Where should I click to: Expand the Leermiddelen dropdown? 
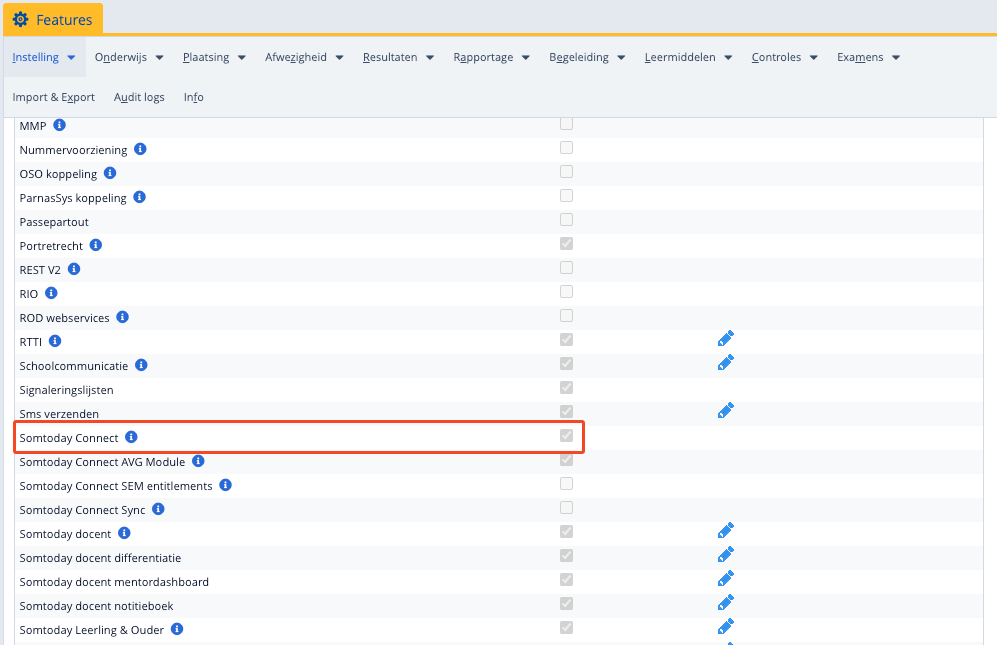688,58
